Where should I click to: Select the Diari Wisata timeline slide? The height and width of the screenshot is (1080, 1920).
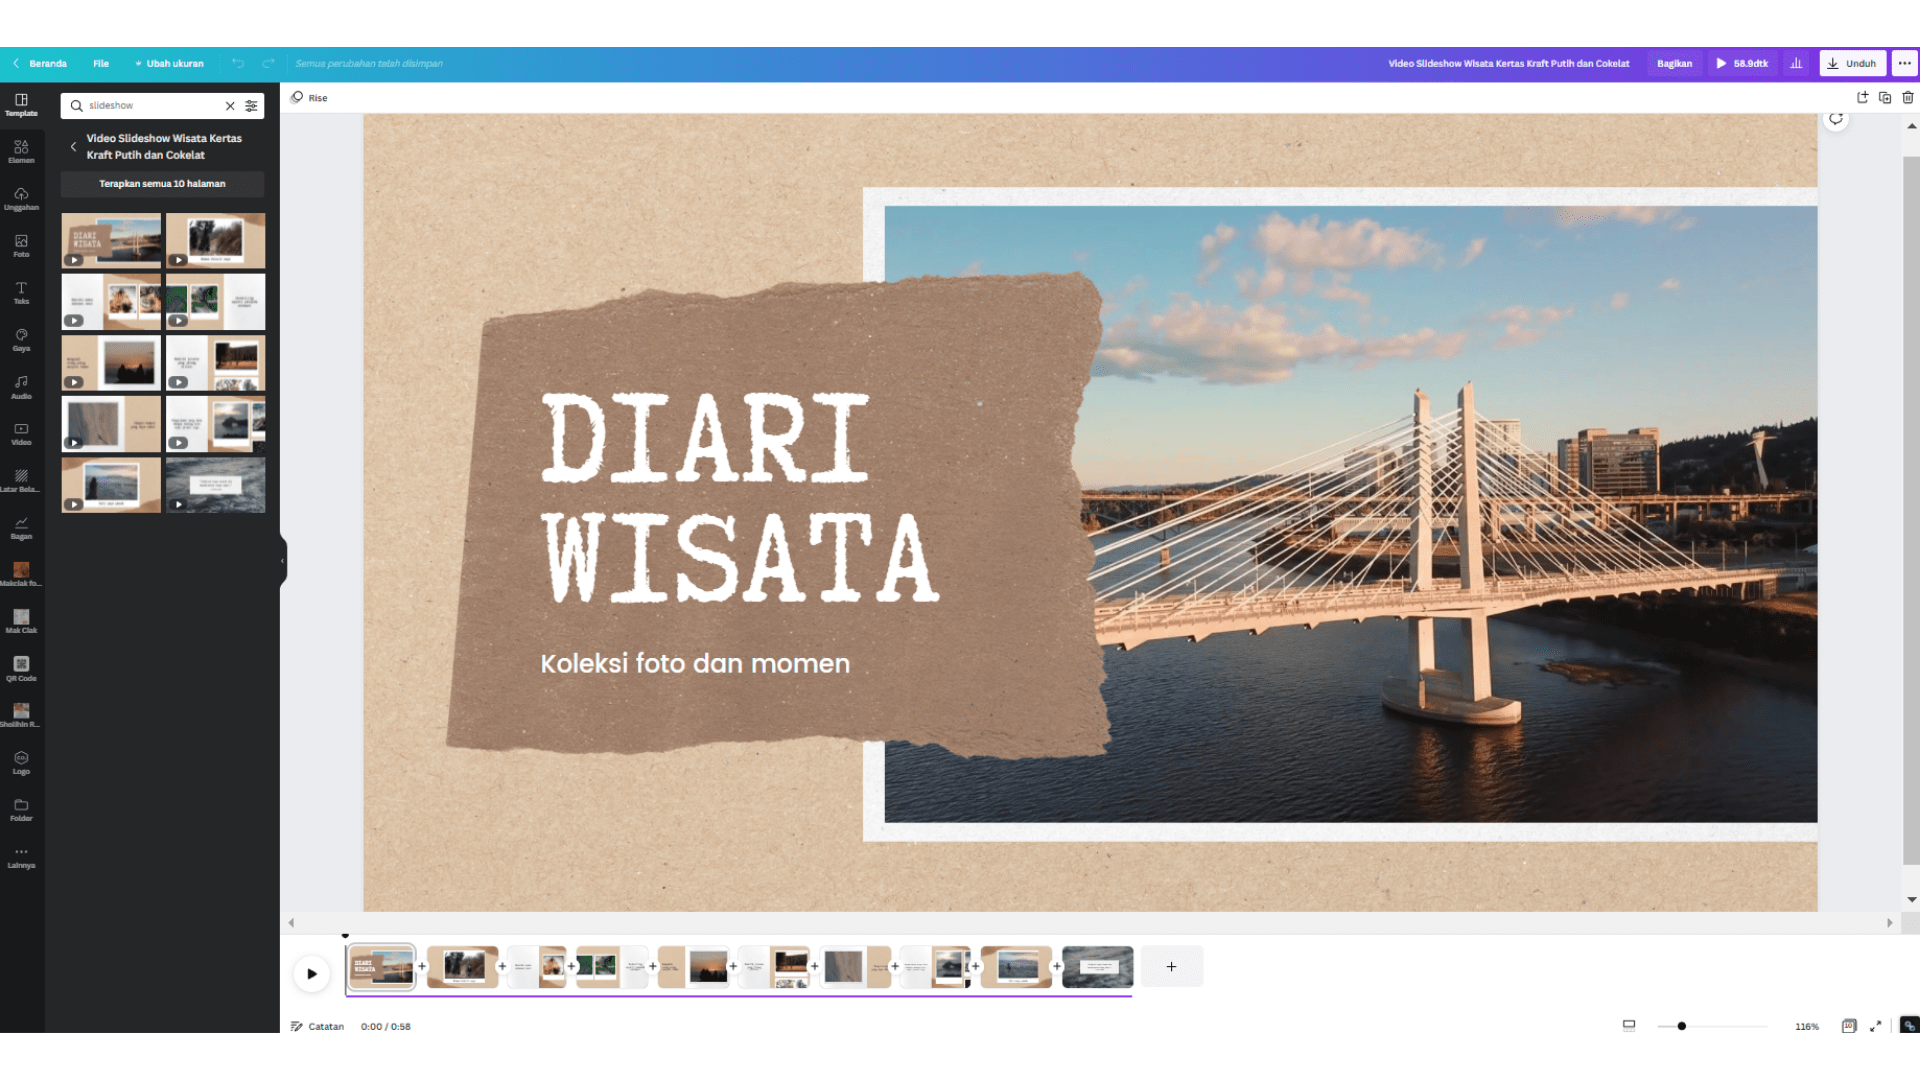(x=381, y=967)
